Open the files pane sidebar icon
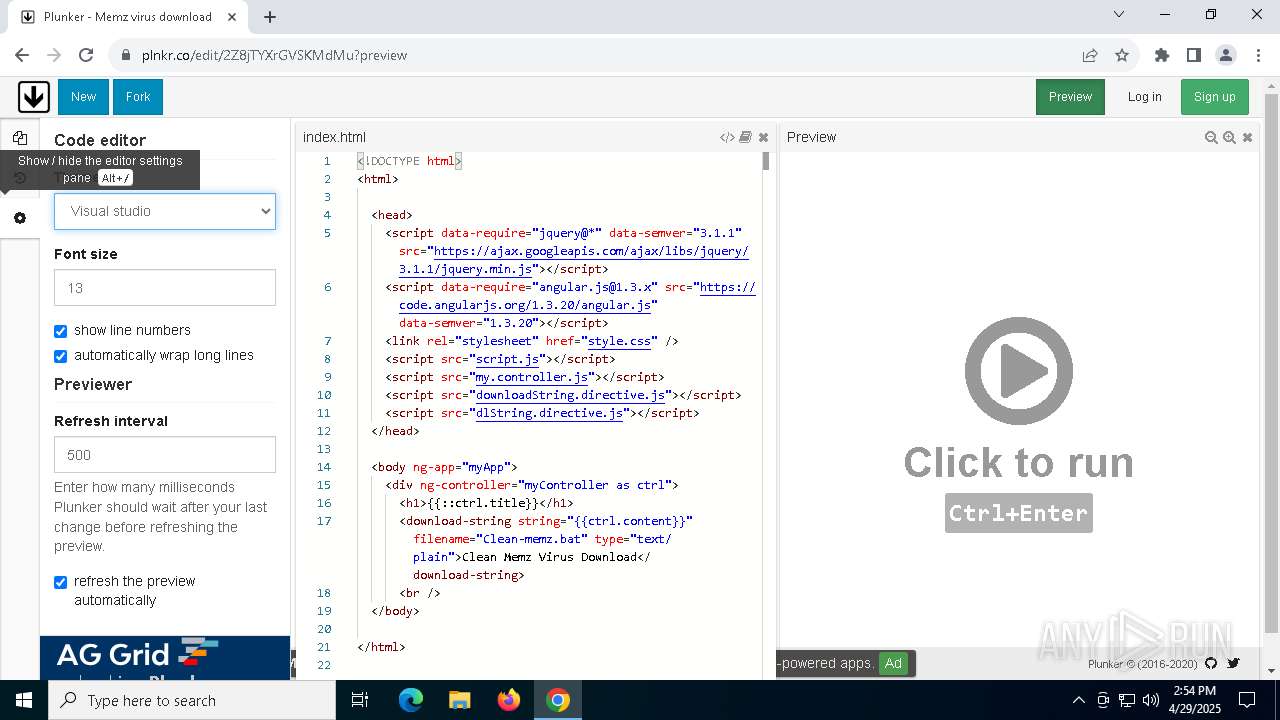Viewport: 1280px width, 720px height. pos(20,138)
